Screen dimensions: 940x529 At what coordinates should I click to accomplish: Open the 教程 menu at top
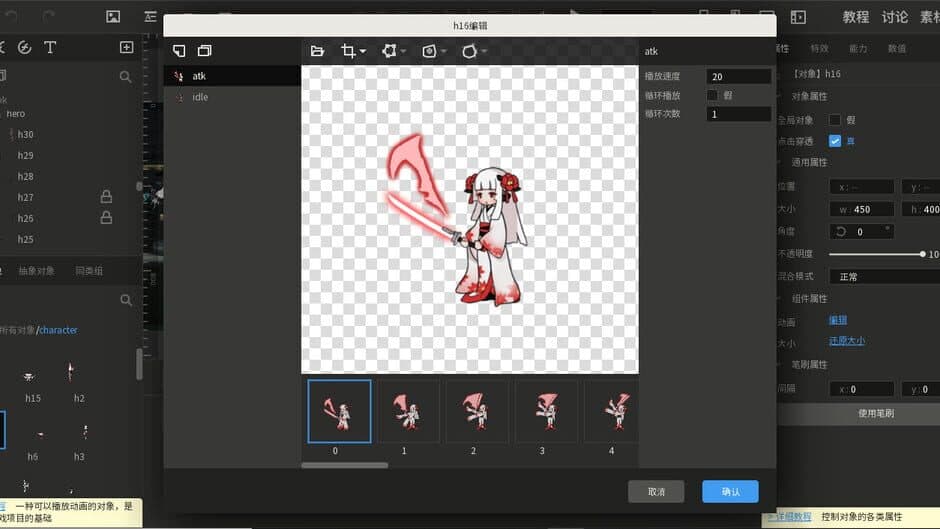[x=855, y=17]
